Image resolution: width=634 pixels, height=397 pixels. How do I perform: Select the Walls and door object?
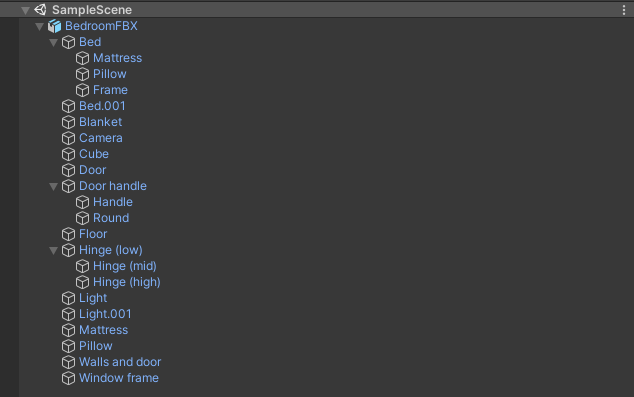pos(120,362)
